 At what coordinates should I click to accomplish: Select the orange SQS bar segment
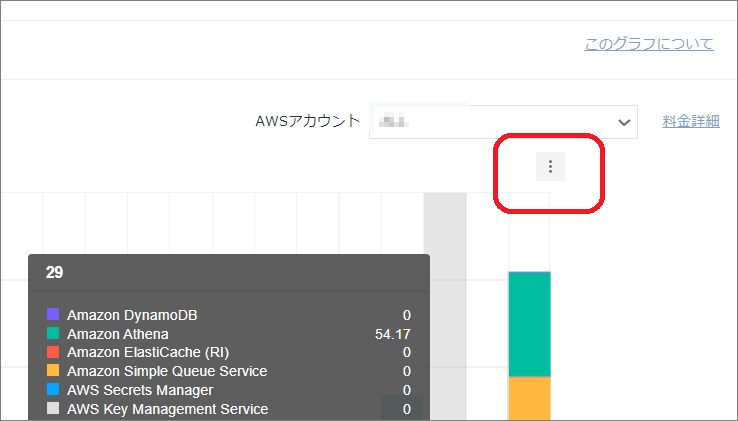tap(529, 398)
